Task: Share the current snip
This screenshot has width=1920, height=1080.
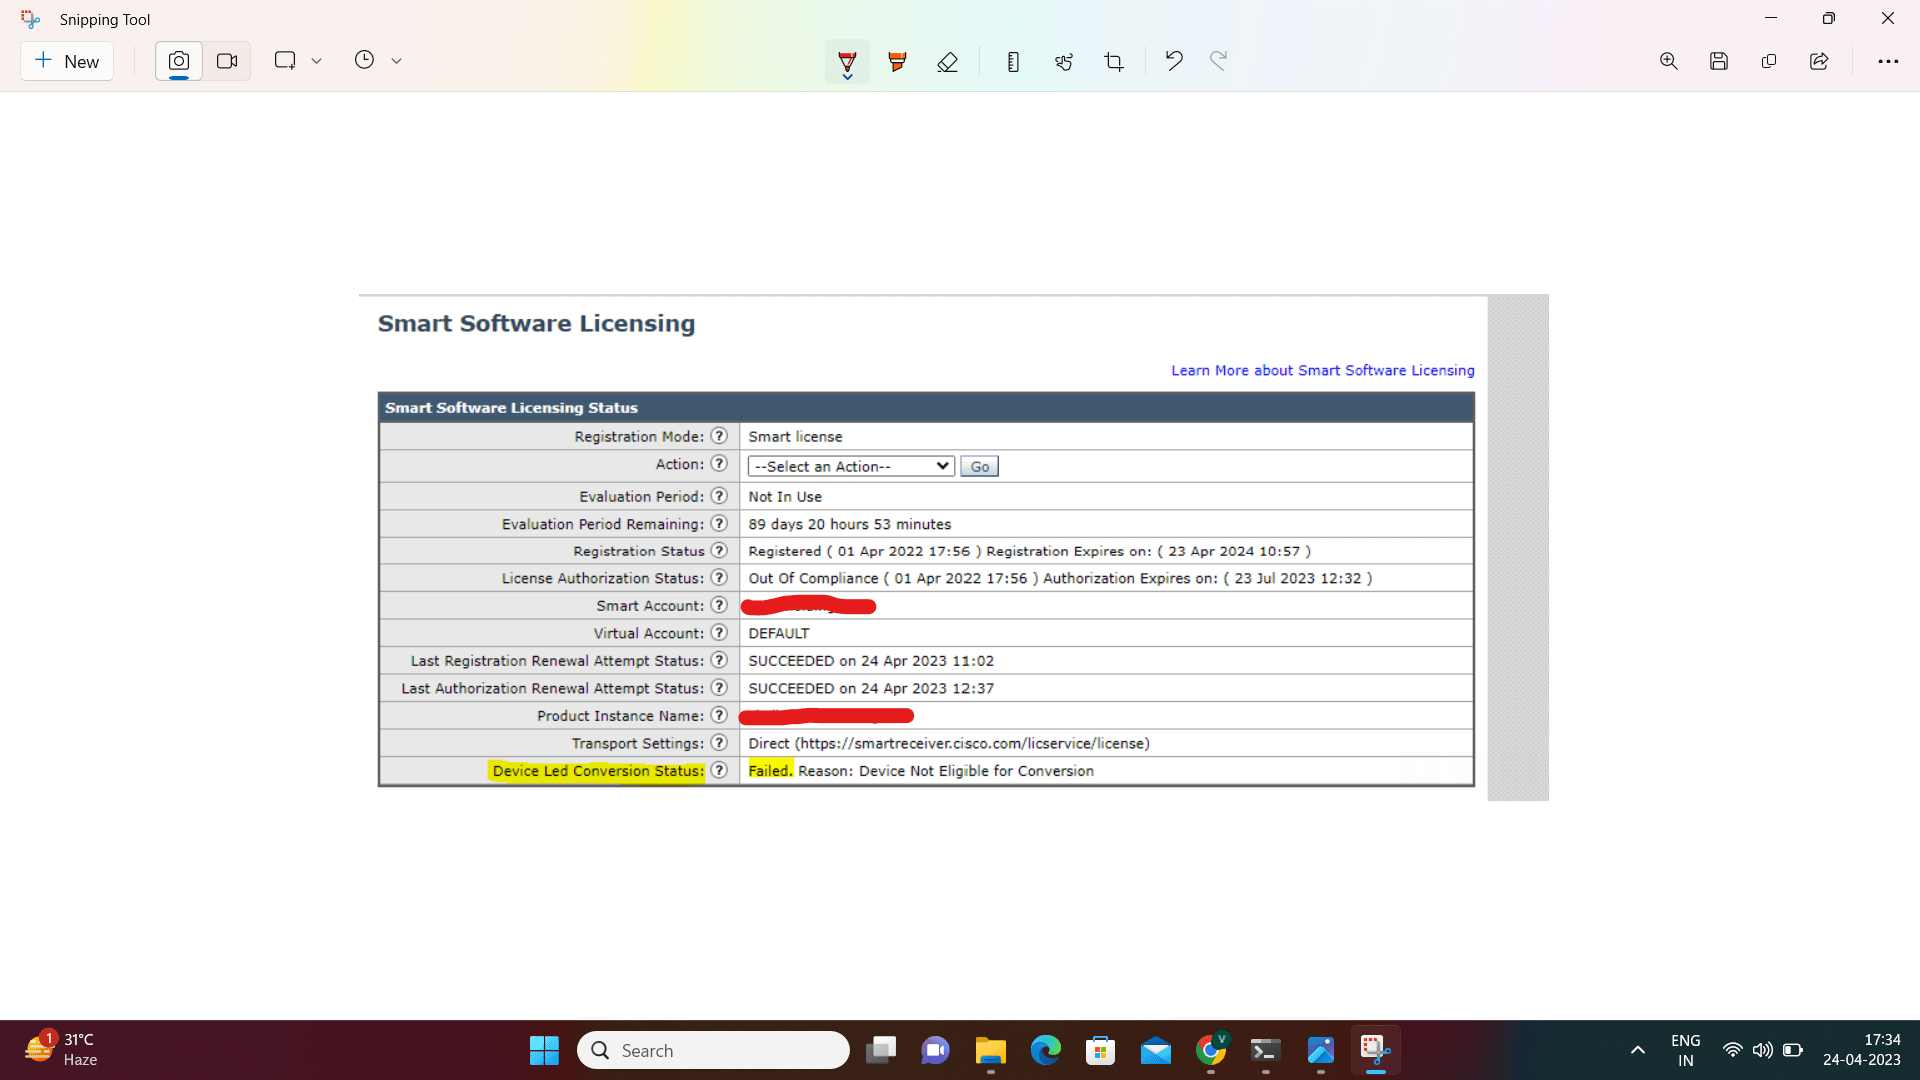Action: click(1818, 61)
